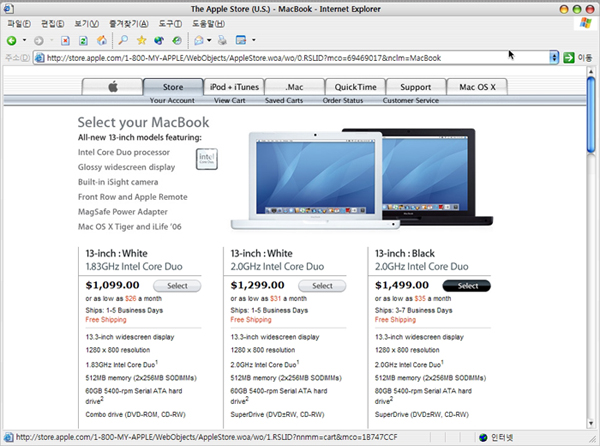Open the Back history dropdown arrow
The width and height of the screenshot is (600, 446).
(24, 40)
